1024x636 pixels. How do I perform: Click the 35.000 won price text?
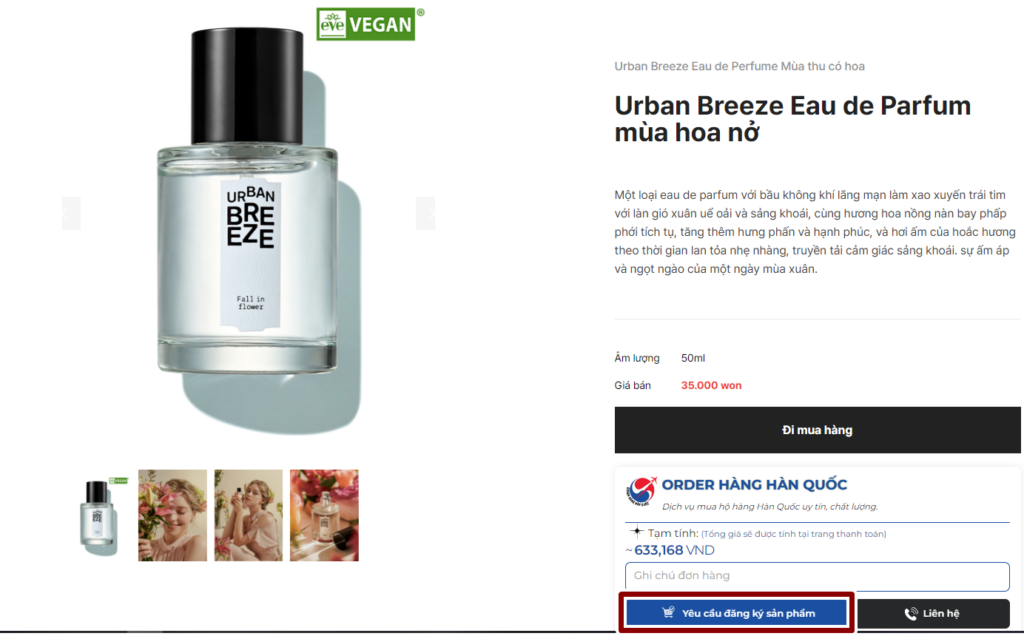tap(711, 385)
